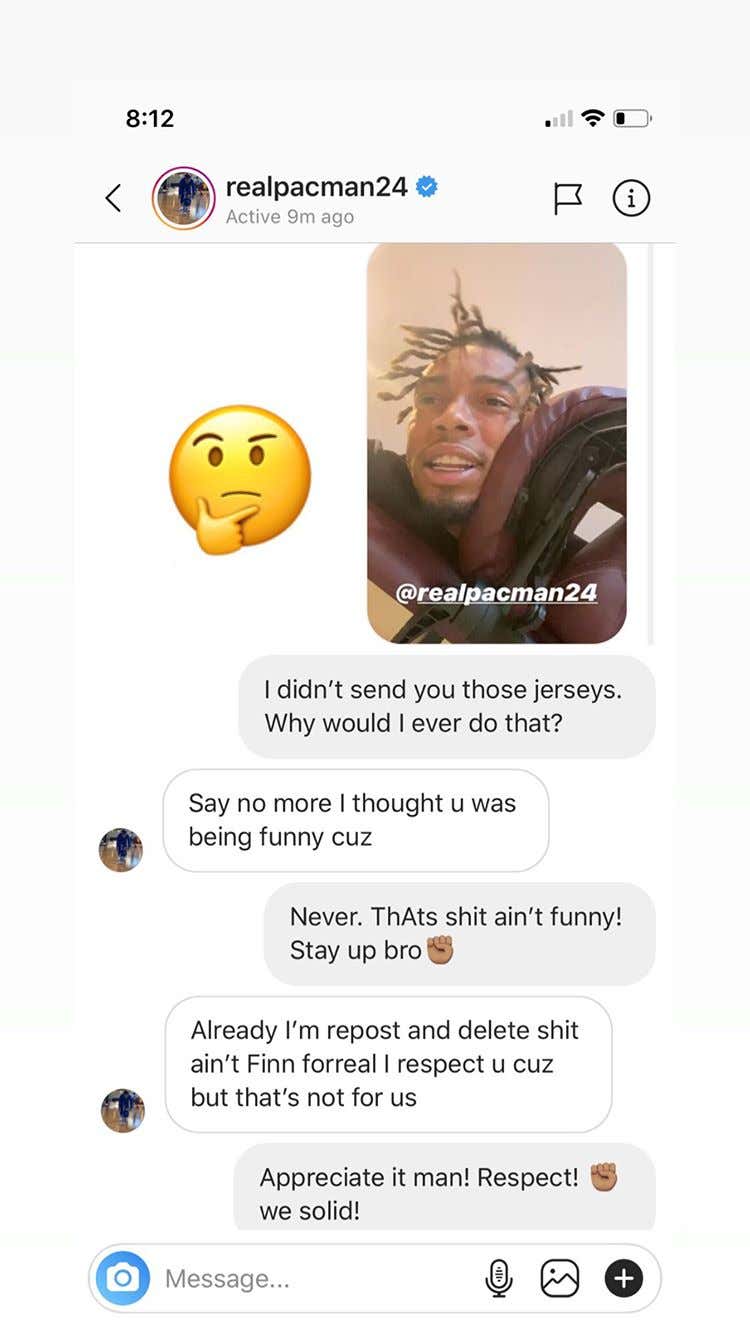The height and width of the screenshot is (1333, 750).
Task: Tap the thinking face emoji reaction
Action: tap(240, 479)
